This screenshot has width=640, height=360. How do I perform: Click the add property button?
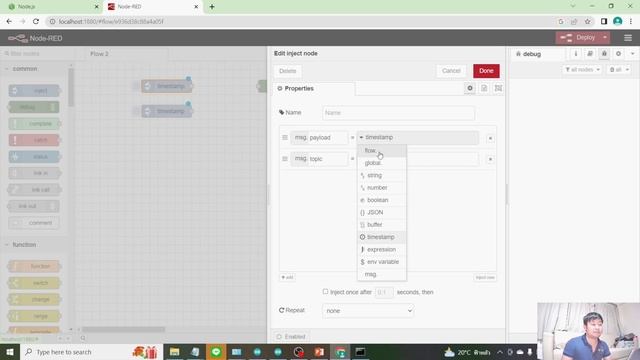click(x=287, y=278)
